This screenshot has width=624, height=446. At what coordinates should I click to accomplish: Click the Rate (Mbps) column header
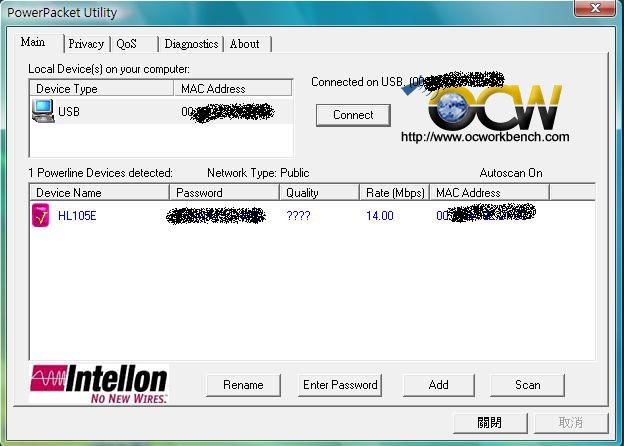coord(395,193)
